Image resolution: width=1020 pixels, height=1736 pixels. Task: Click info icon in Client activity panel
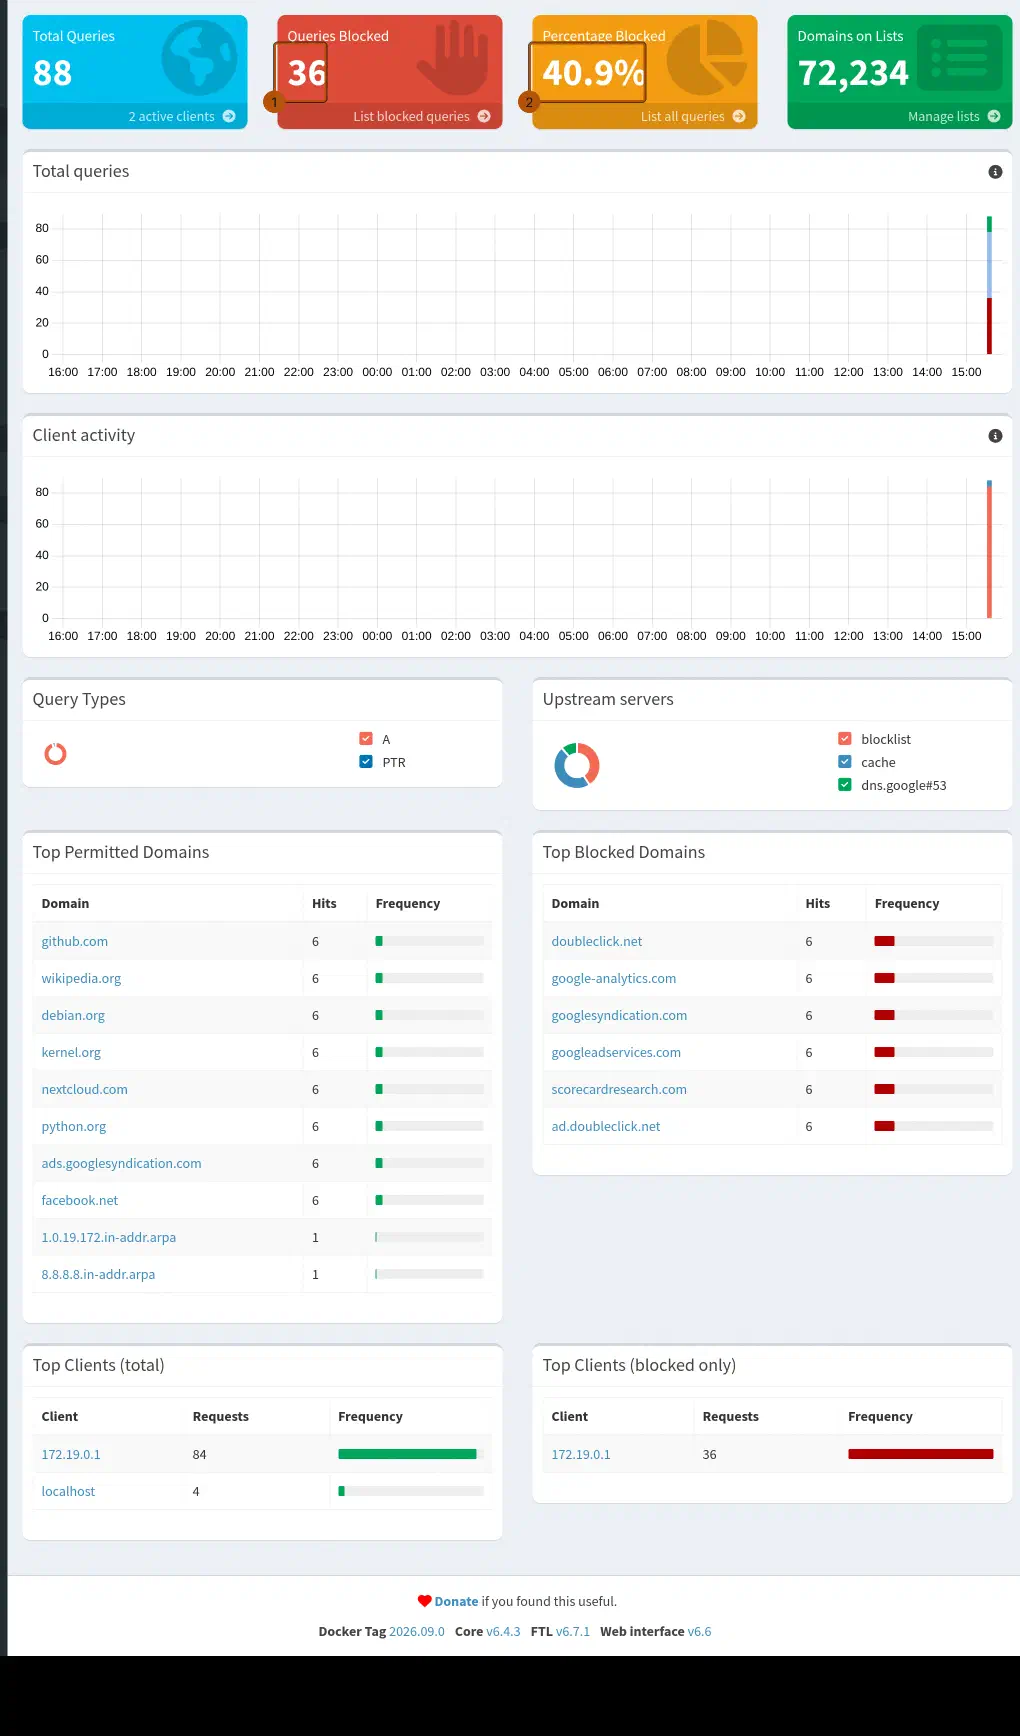[x=995, y=436]
